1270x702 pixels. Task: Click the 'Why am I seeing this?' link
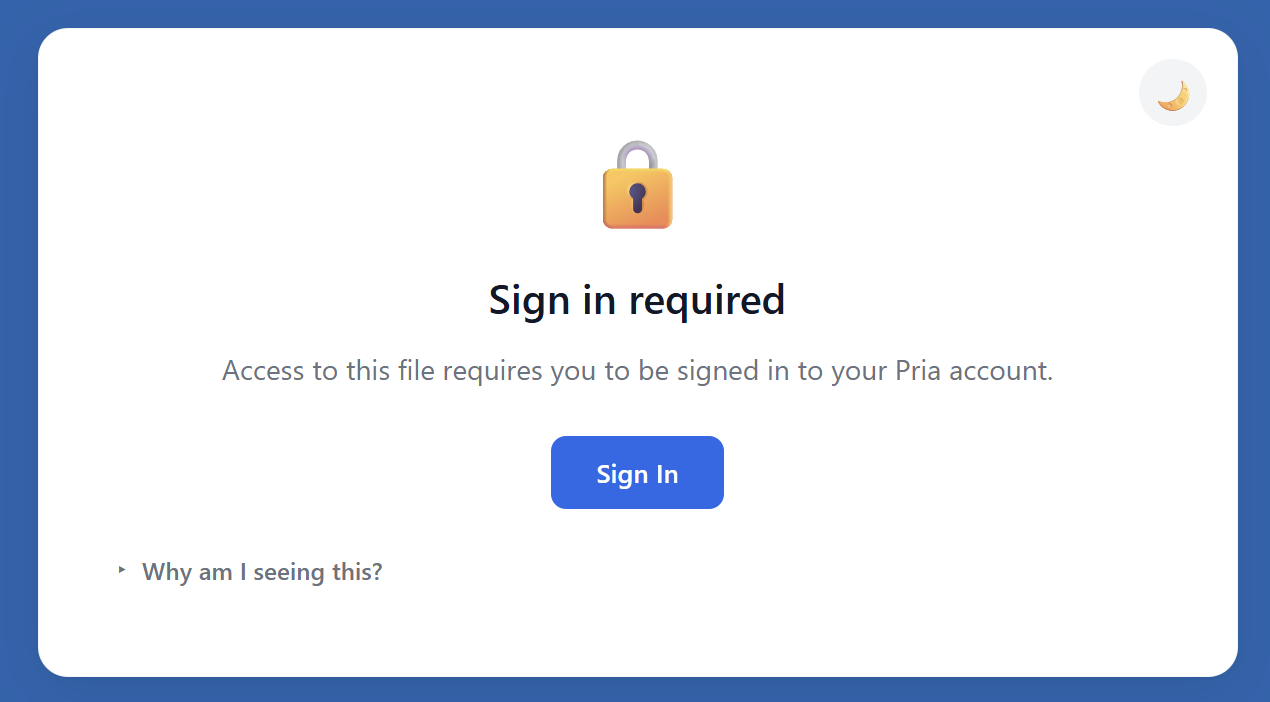pos(262,571)
